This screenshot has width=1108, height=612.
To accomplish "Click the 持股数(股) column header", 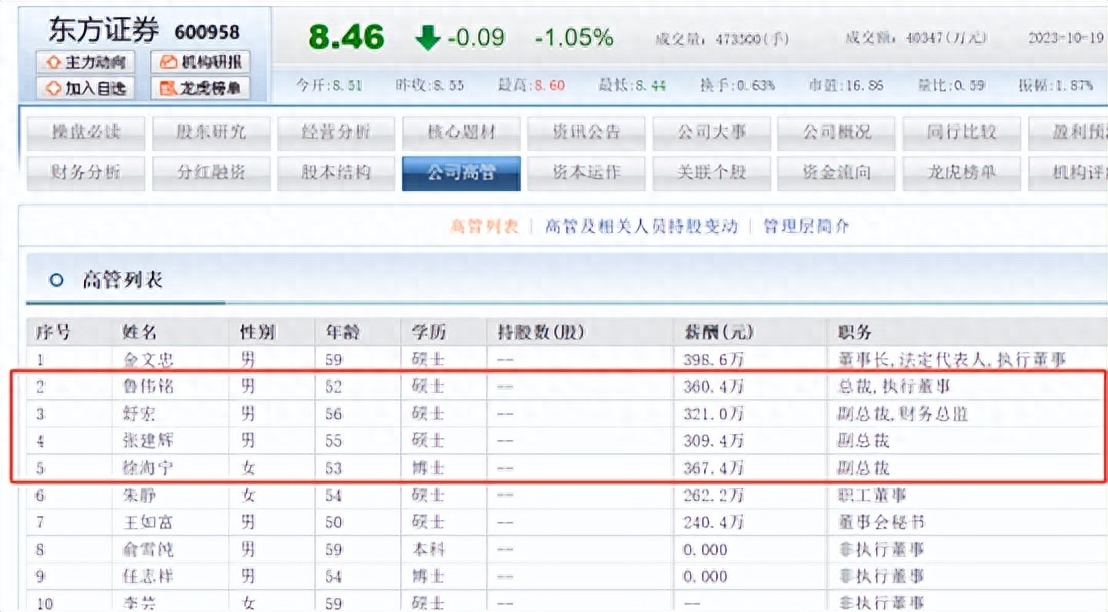I will point(541,332).
